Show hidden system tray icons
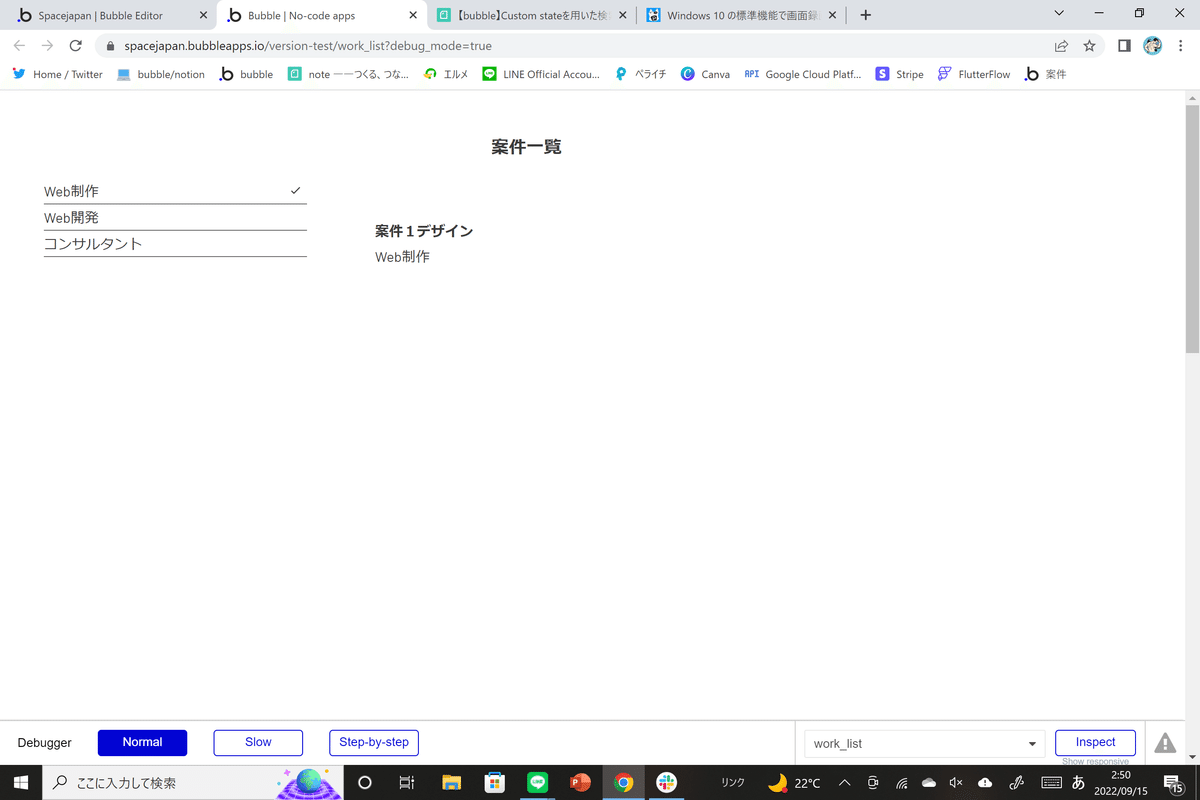Viewport: 1200px width, 800px height. (844, 783)
